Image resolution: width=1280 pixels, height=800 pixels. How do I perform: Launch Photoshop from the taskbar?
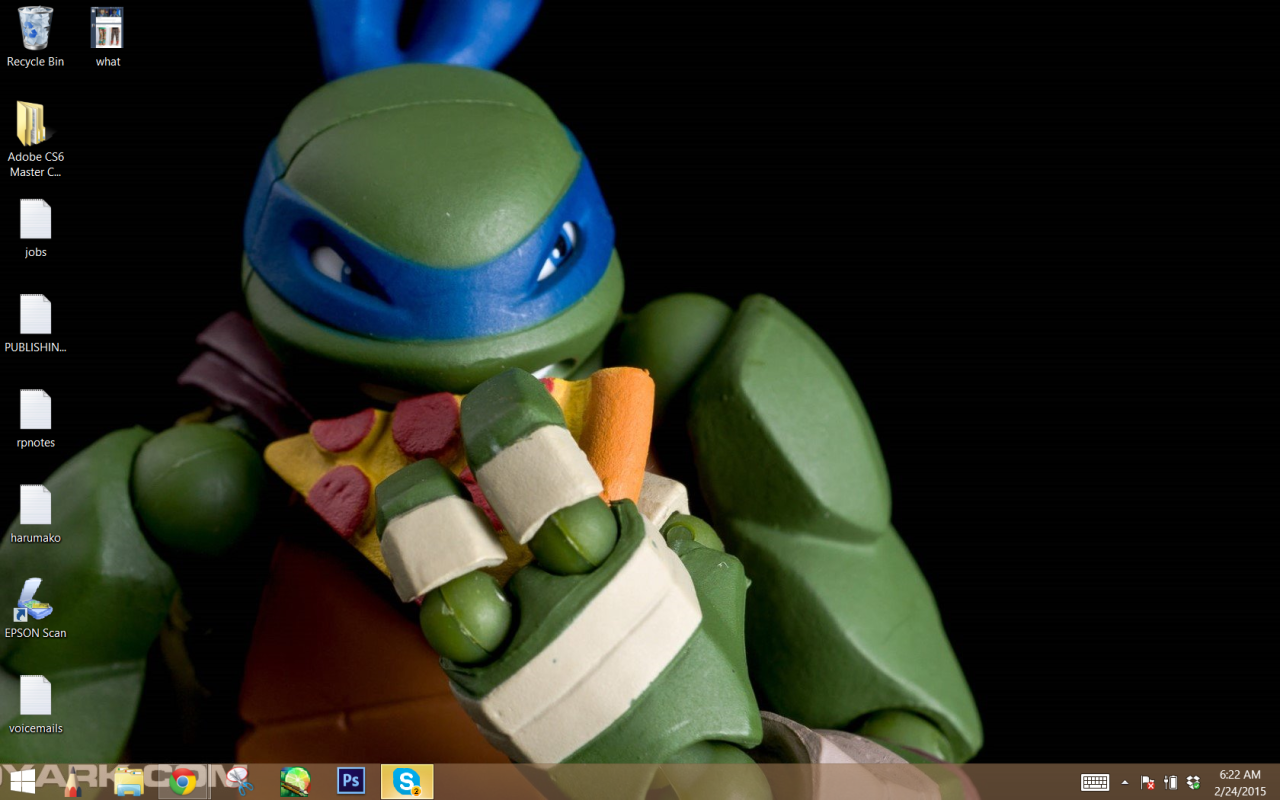(x=351, y=781)
